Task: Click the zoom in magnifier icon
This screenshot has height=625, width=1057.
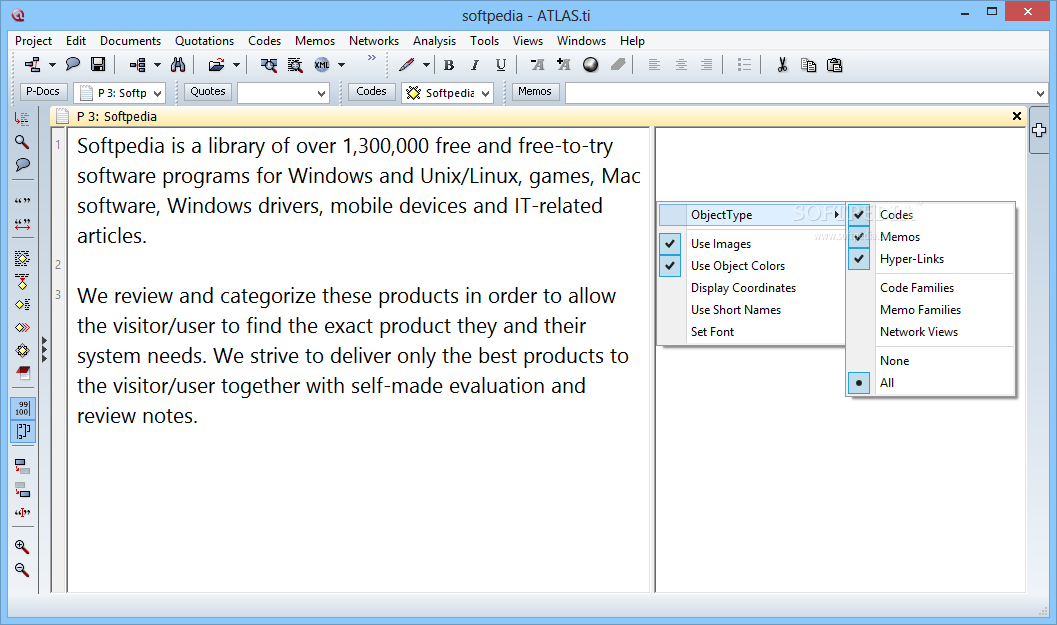Action: coord(22,547)
